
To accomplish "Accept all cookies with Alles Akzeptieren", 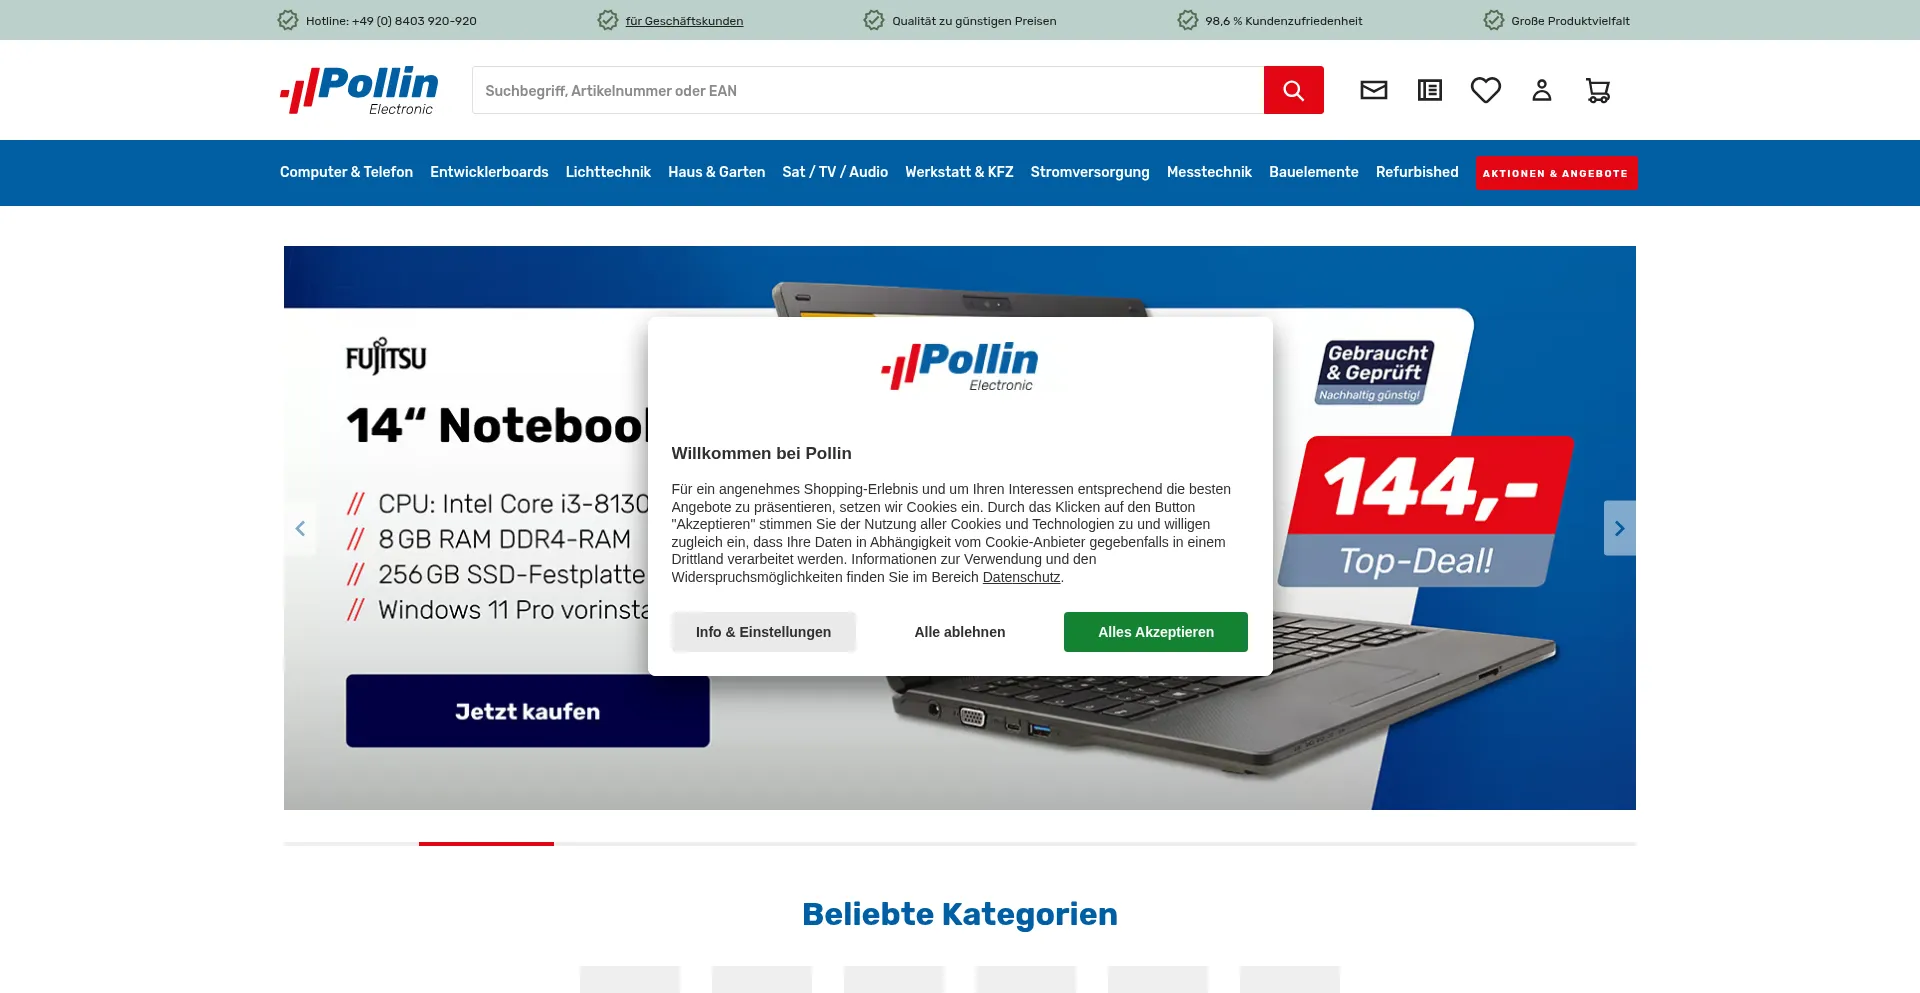I will pyautogui.click(x=1156, y=632).
